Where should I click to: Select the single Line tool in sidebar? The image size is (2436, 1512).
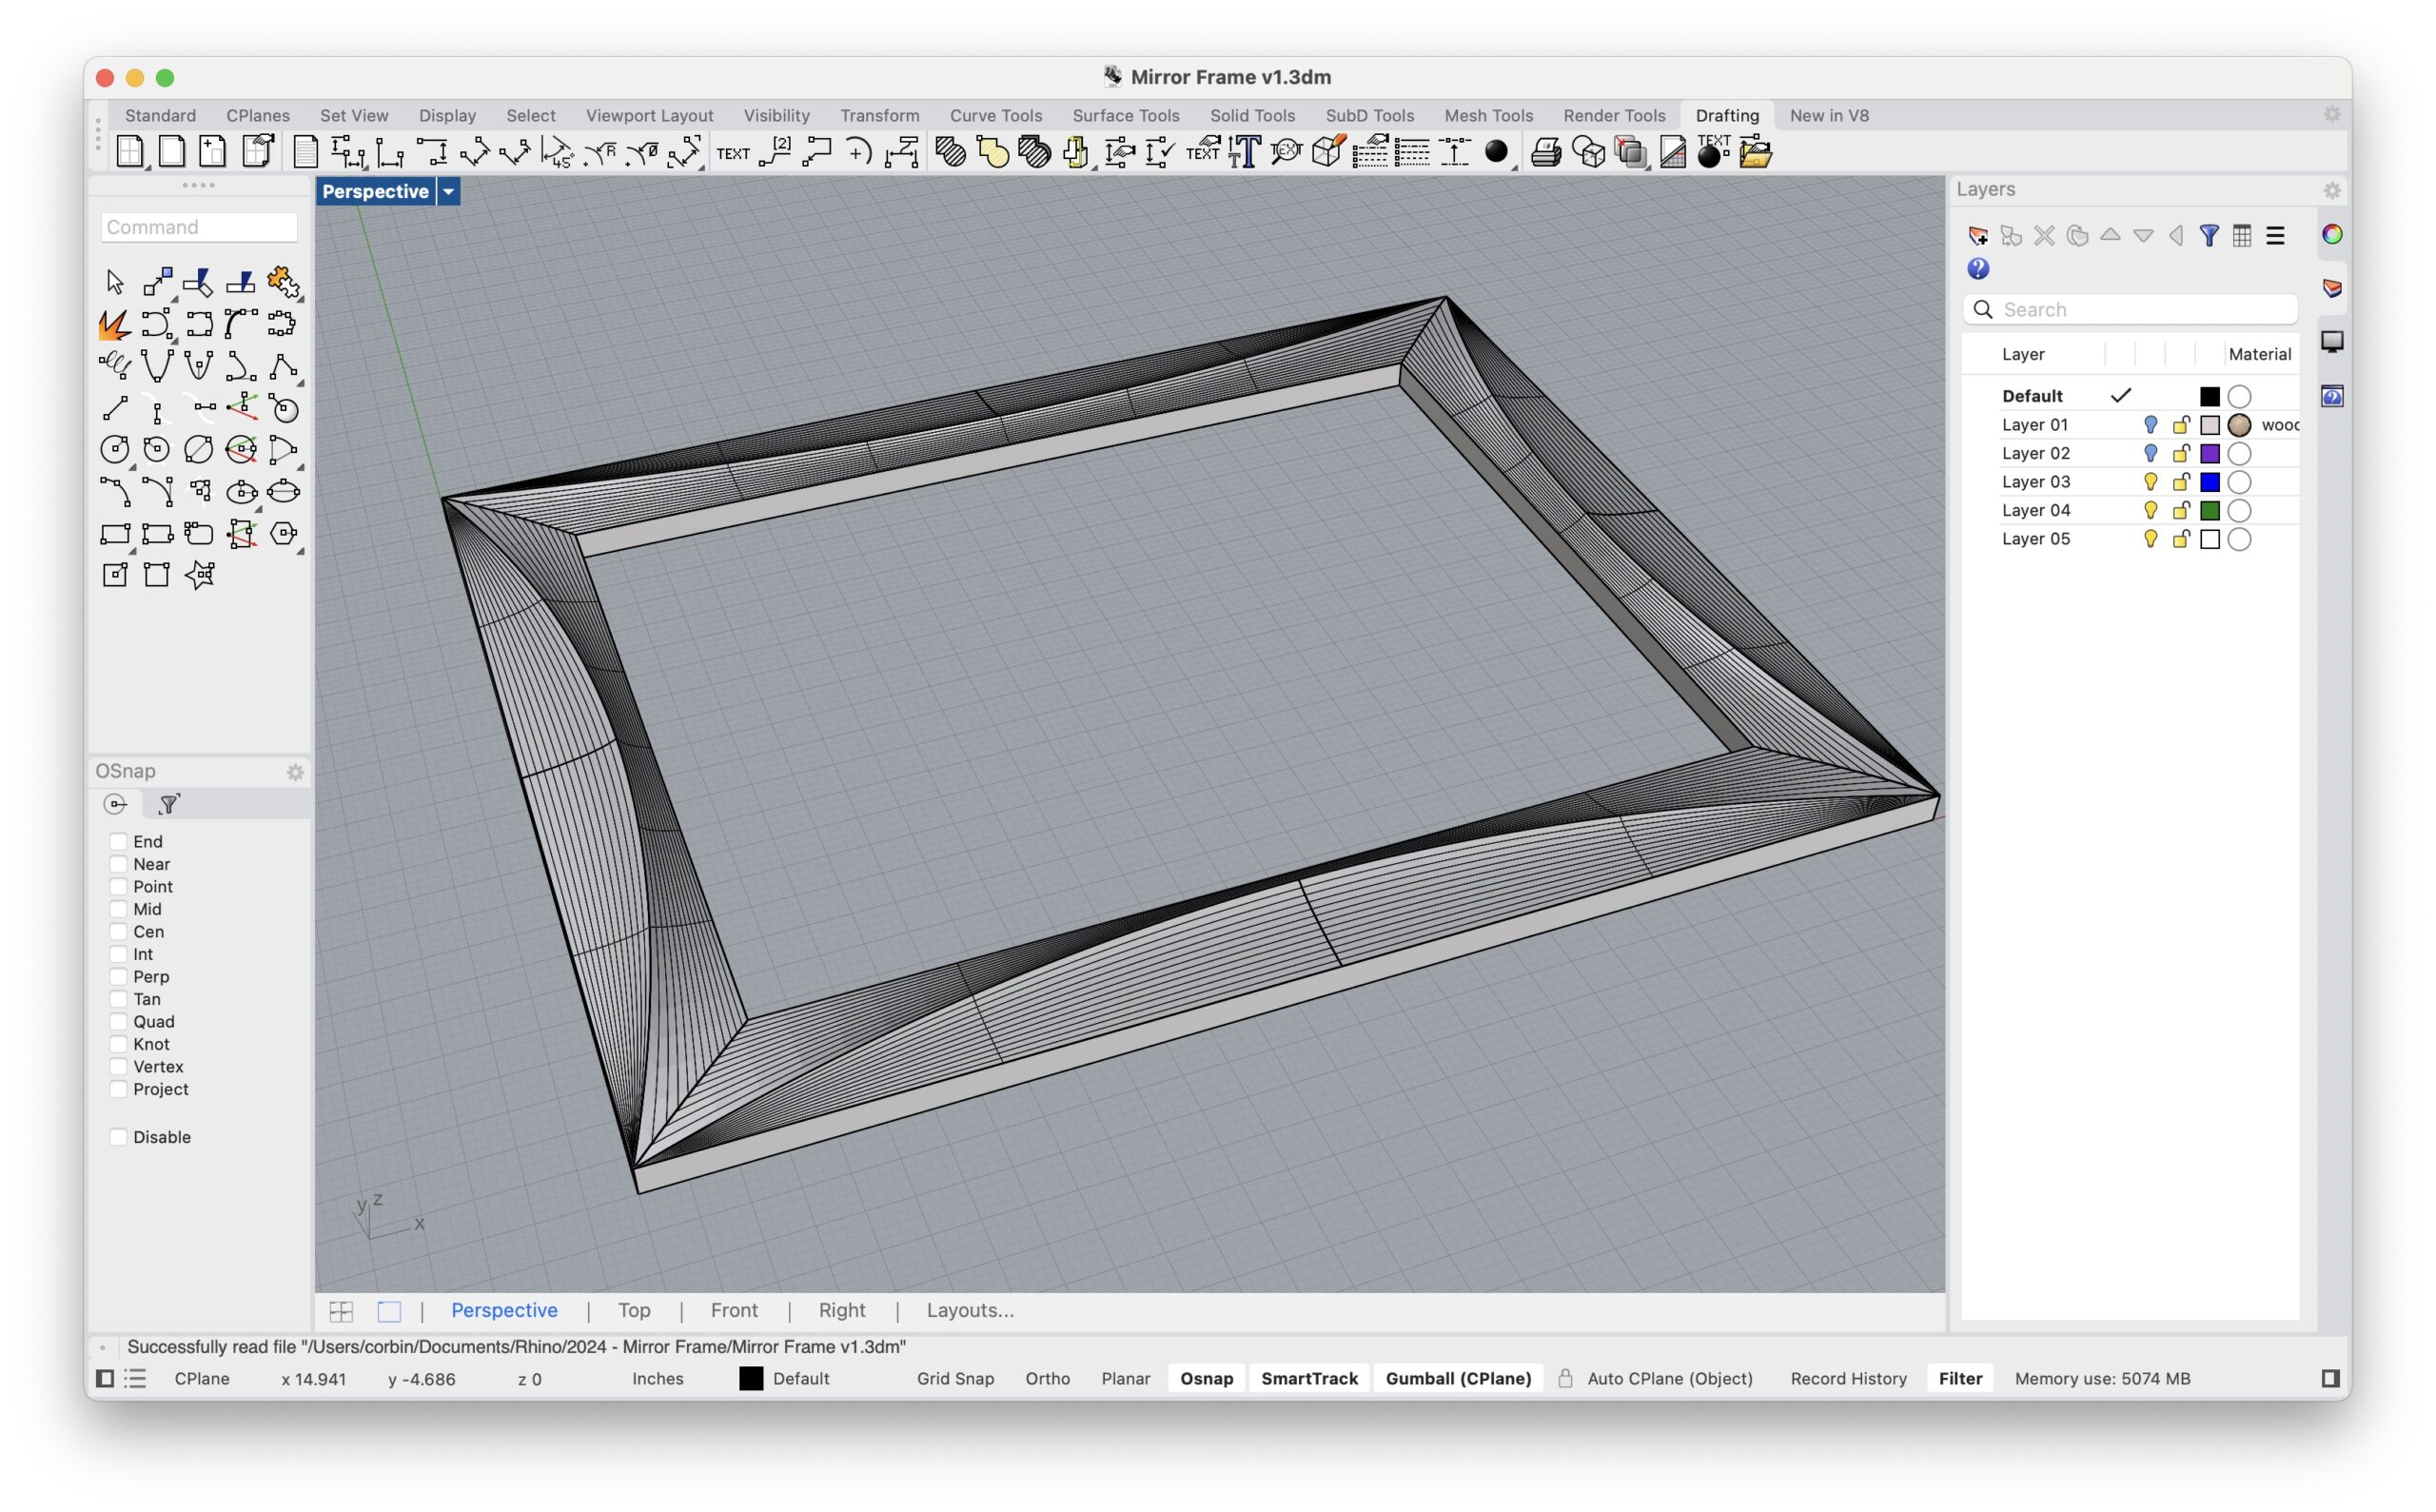[114, 408]
